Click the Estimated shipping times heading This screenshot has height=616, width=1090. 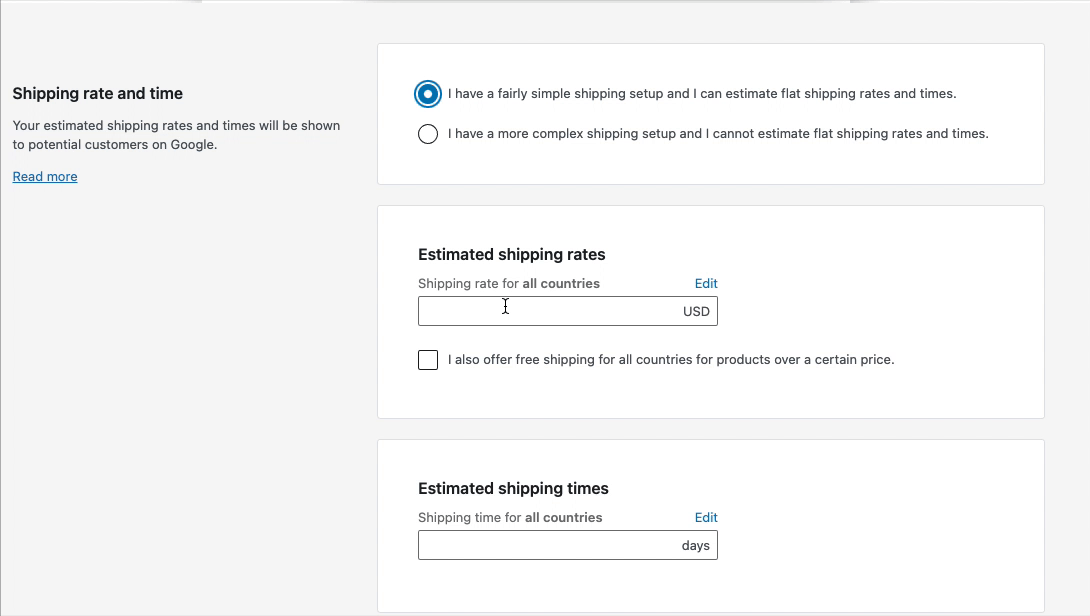(x=511, y=488)
